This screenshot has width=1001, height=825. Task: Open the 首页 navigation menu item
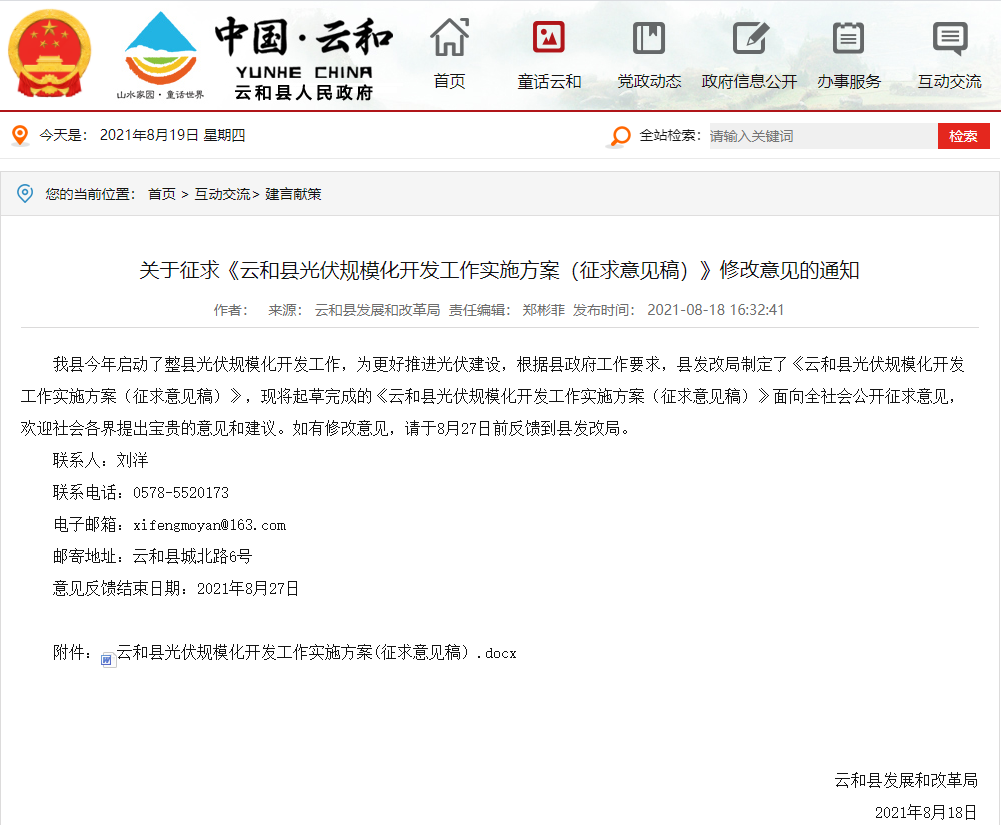coord(449,82)
